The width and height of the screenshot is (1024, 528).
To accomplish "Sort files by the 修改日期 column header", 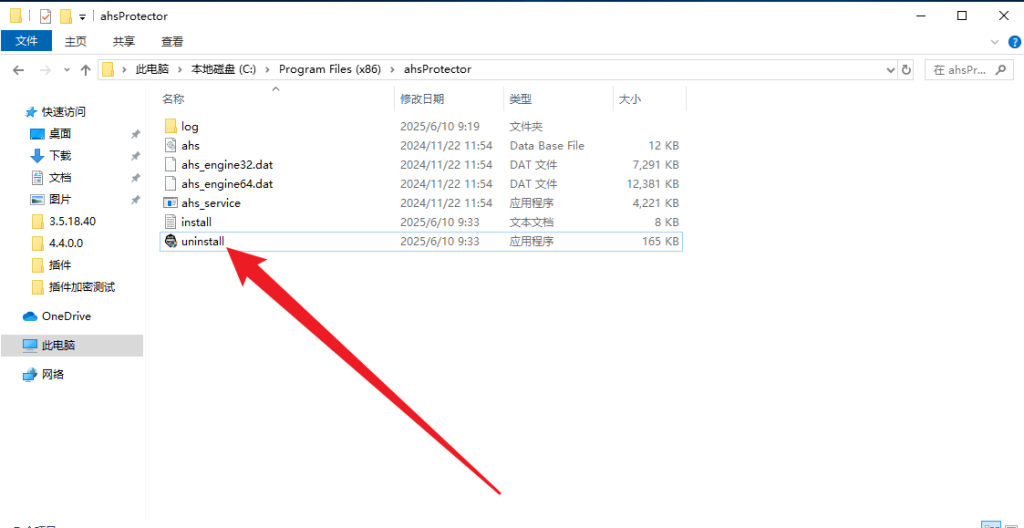I will (422, 99).
